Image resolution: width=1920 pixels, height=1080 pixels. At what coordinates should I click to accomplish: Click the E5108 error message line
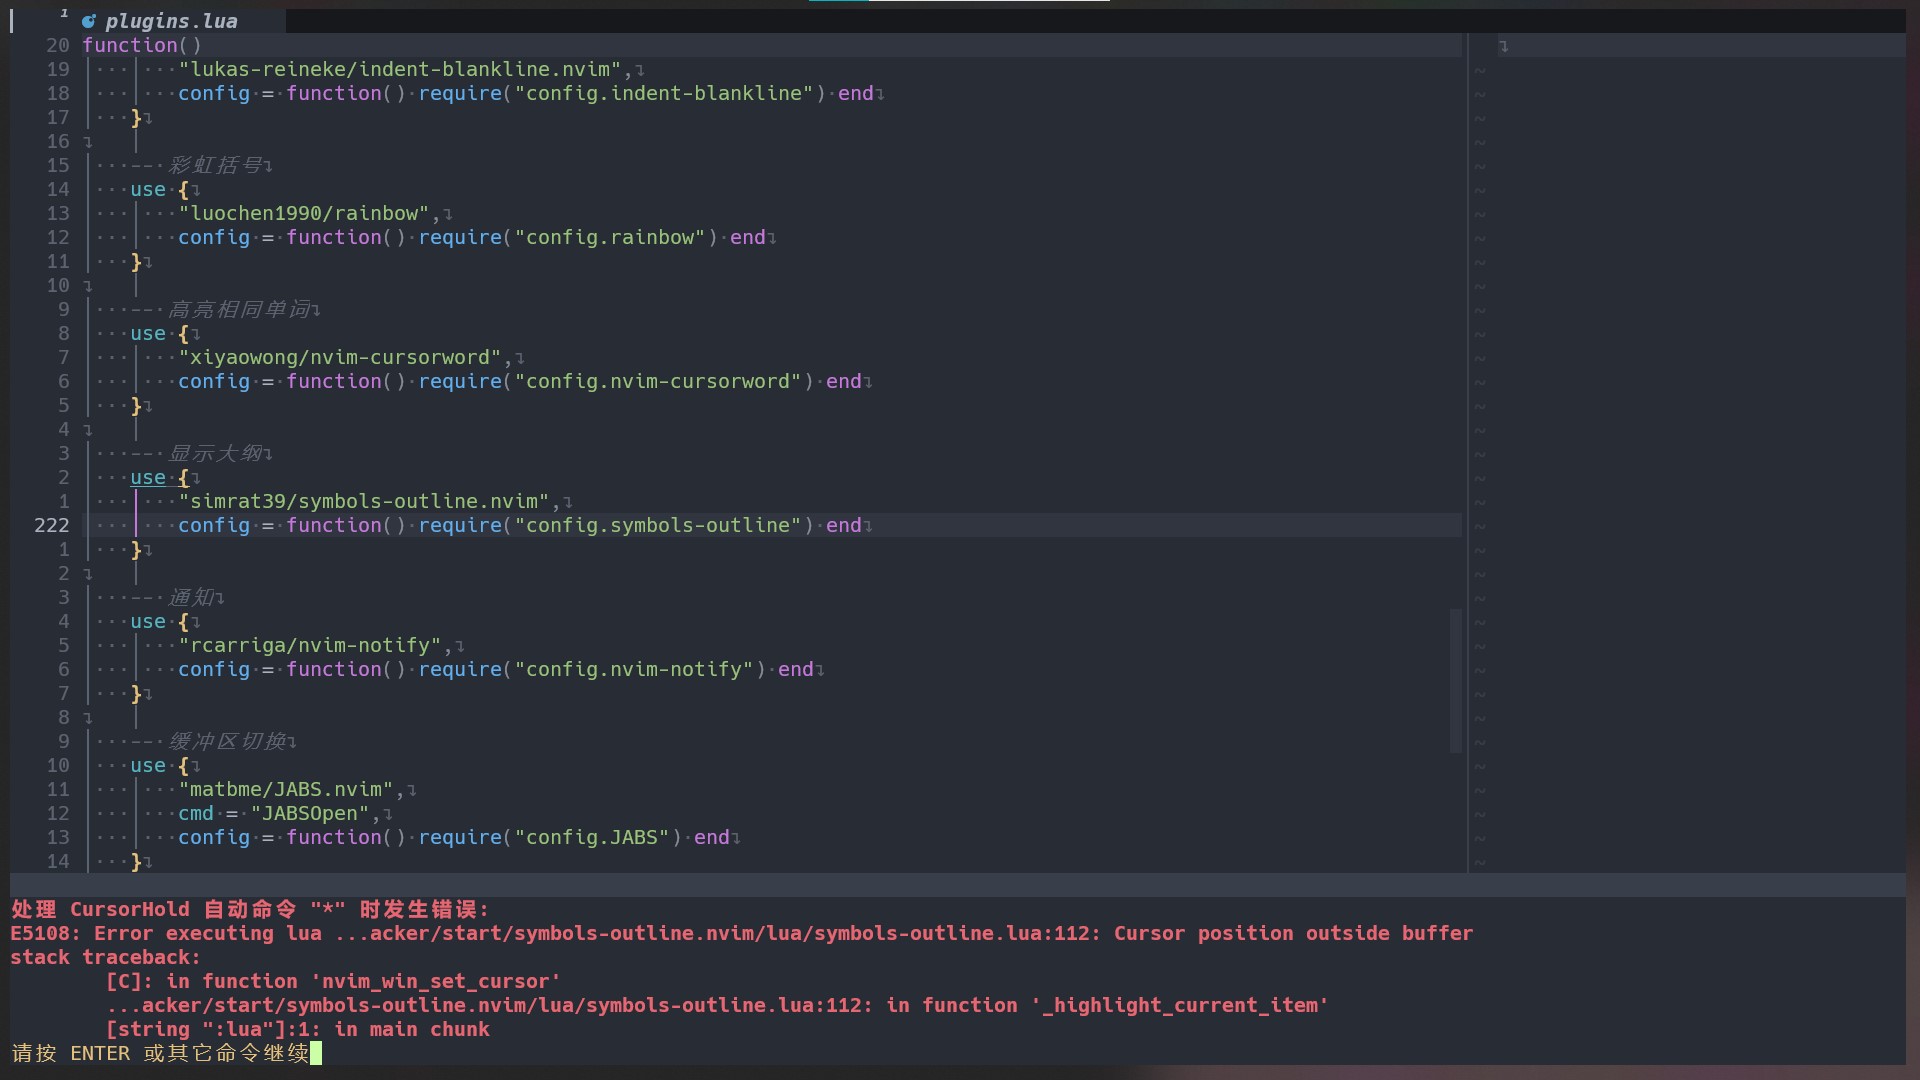pyautogui.click(x=740, y=933)
